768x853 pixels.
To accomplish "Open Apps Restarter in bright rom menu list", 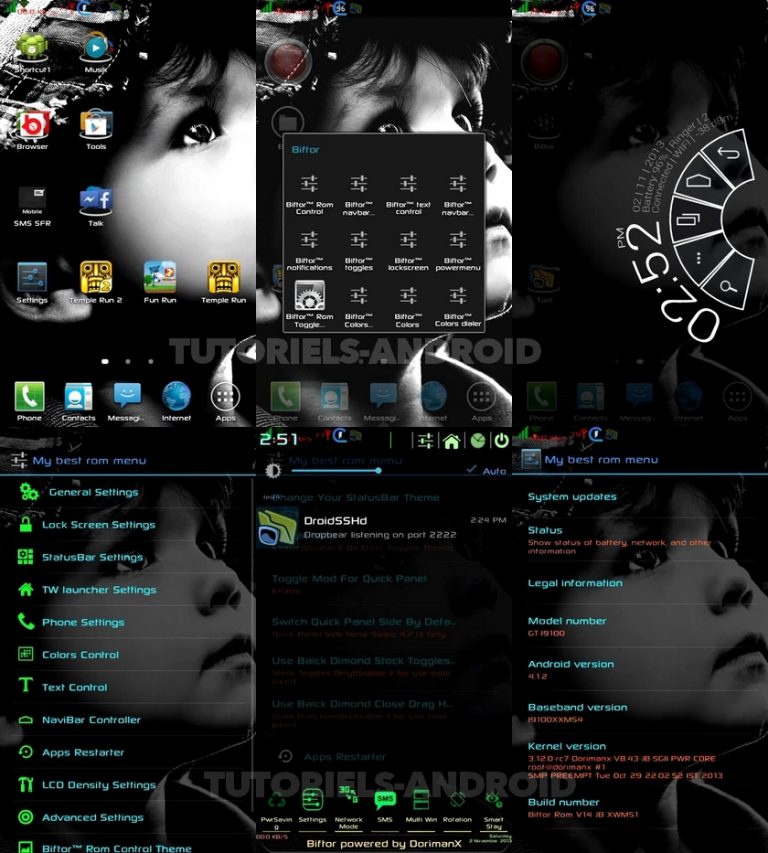I will (127, 752).
